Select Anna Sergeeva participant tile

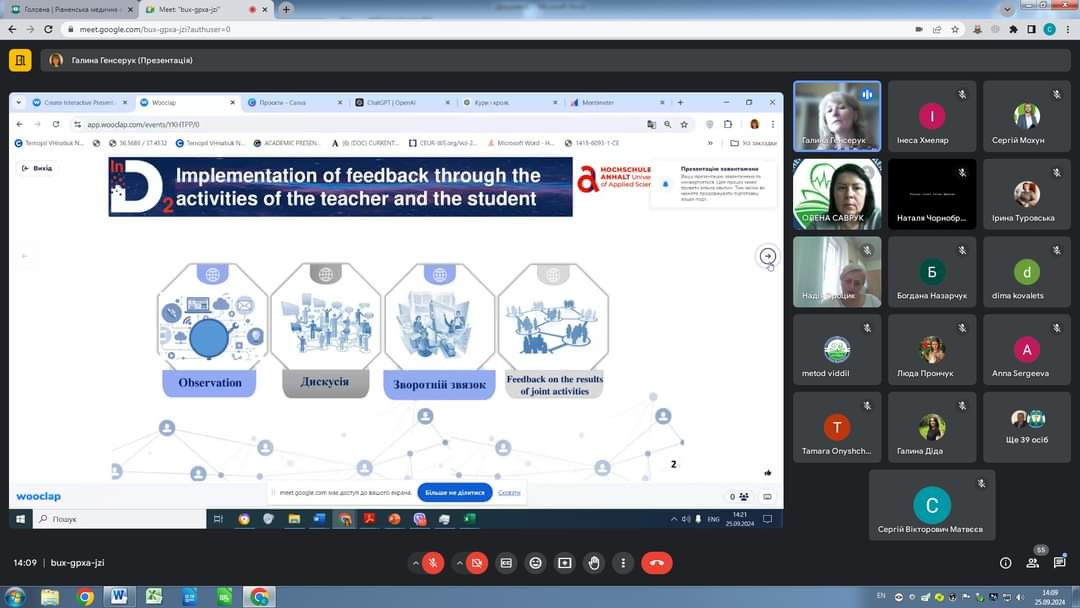(x=1026, y=349)
